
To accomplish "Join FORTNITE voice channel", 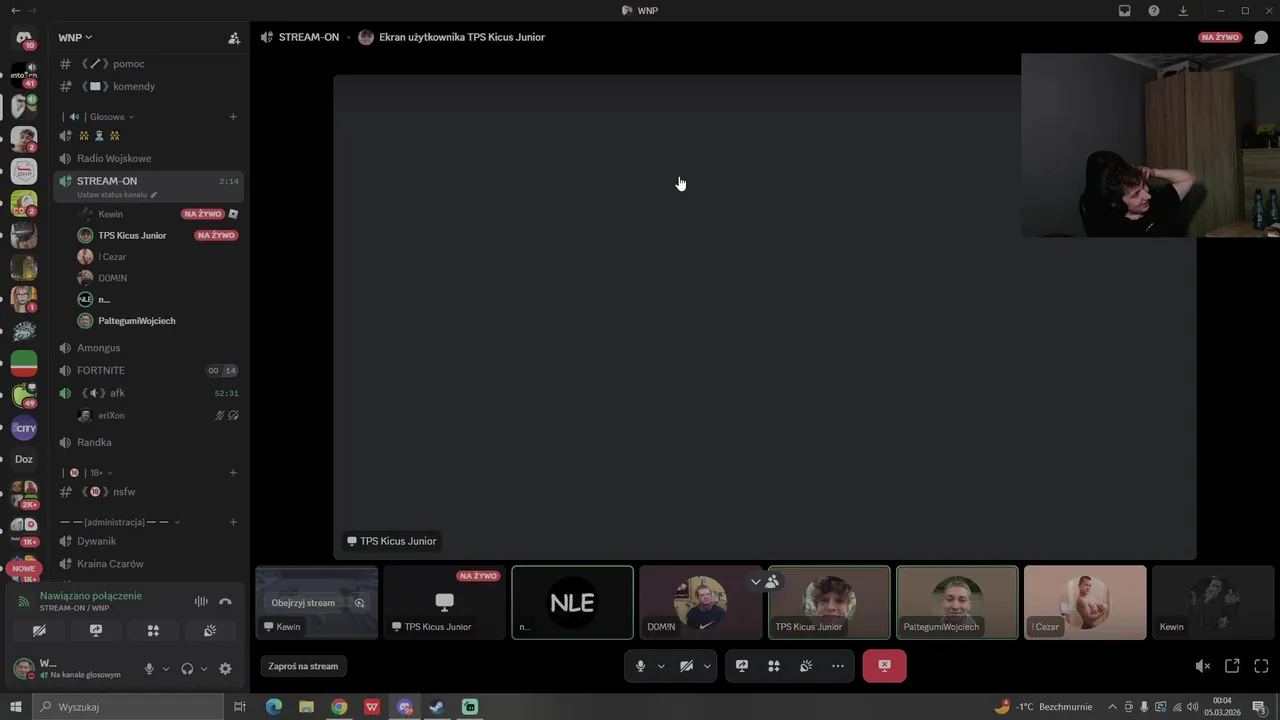I will [x=148, y=371].
